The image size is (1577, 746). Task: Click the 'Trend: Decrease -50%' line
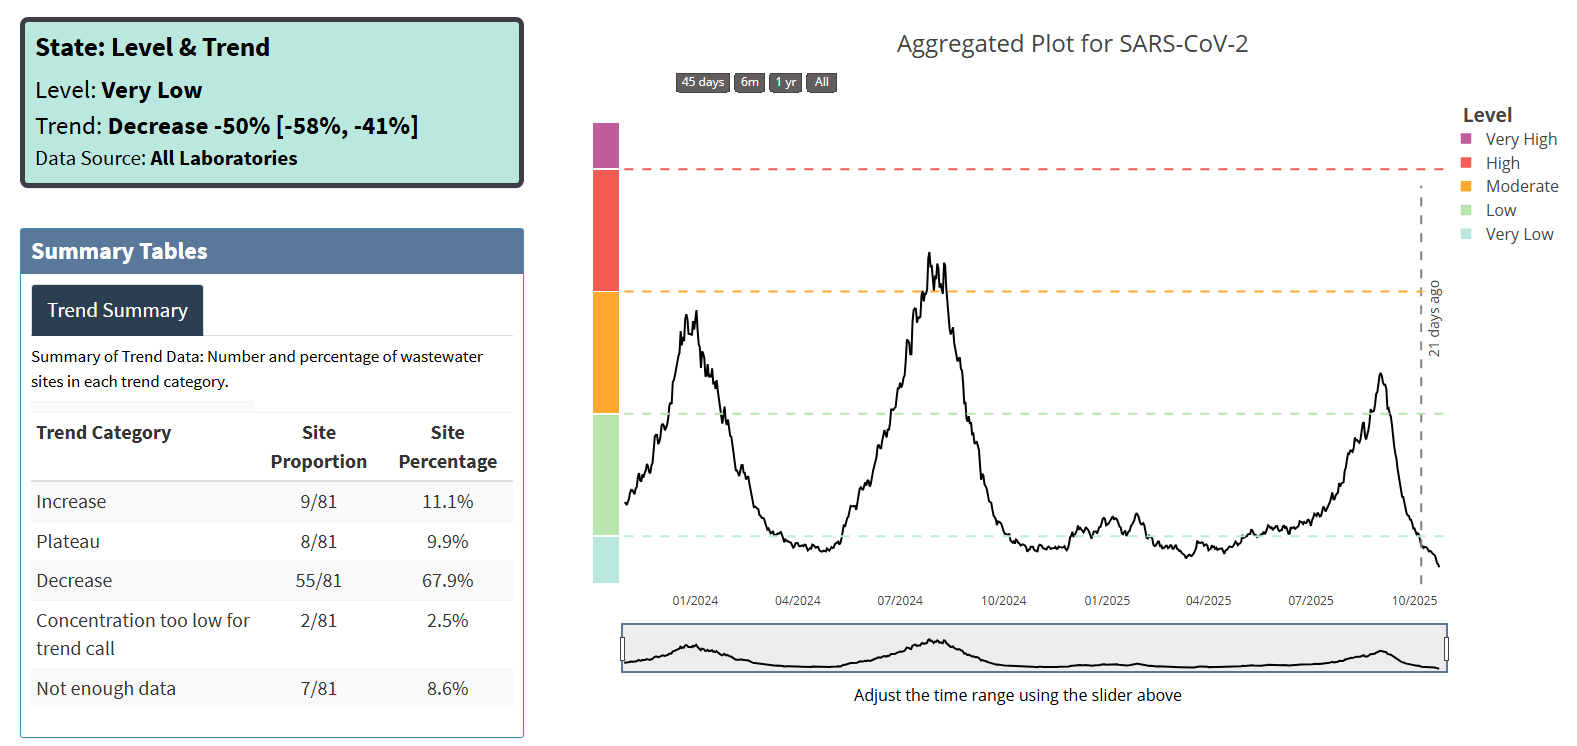(227, 126)
